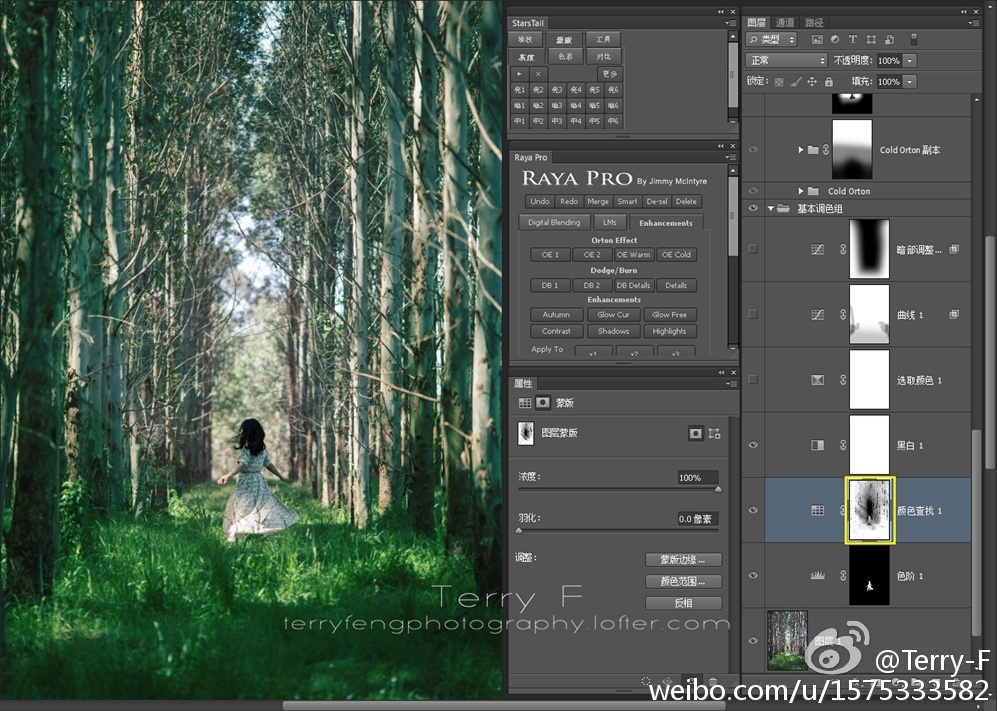Open the LMs tab in Raya Pro
The image size is (997, 711).
click(x=610, y=223)
